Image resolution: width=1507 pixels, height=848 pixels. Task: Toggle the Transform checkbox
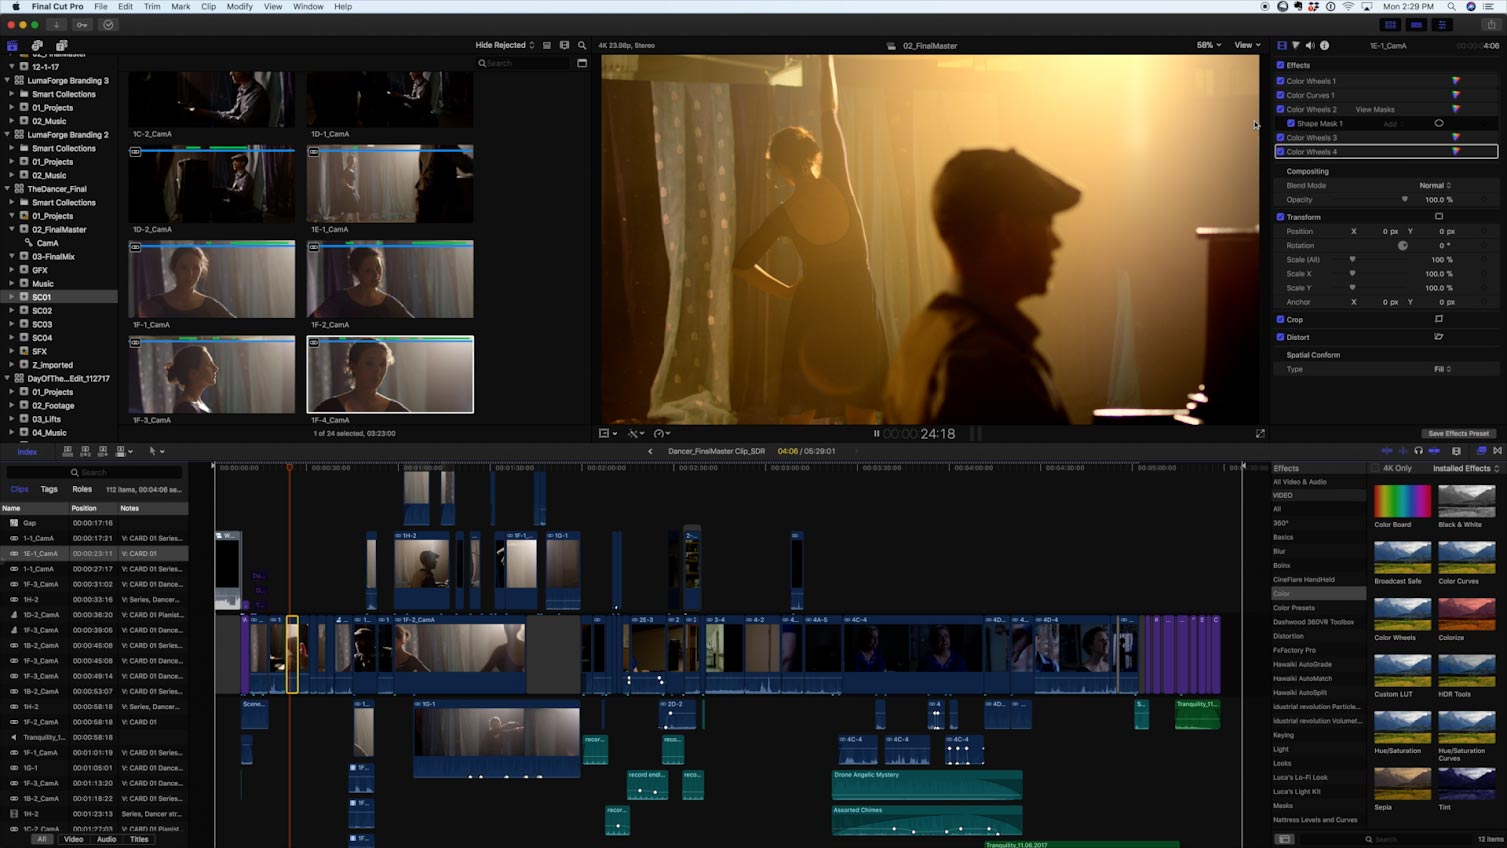1280,217
